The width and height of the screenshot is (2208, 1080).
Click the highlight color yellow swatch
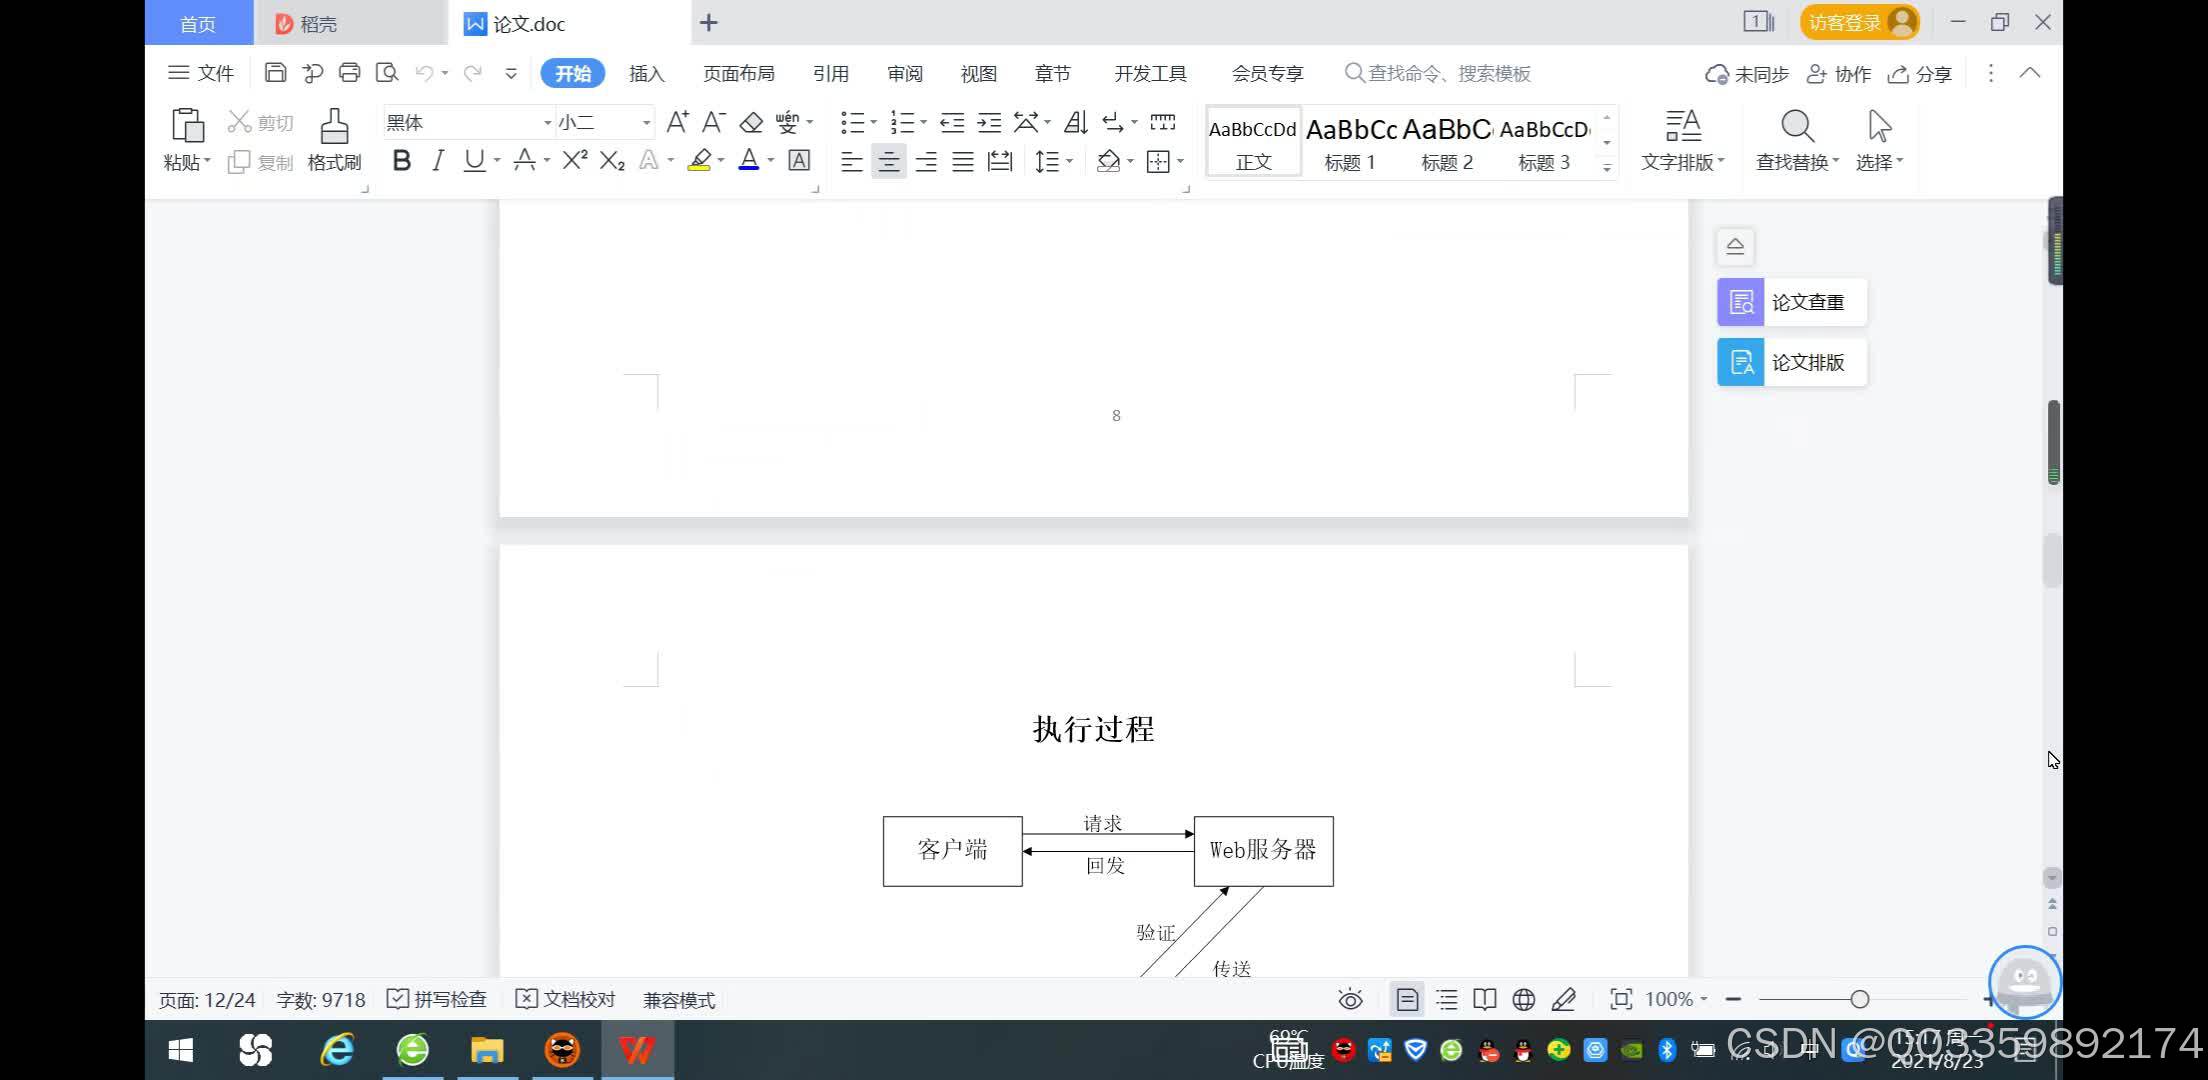click(x=699, y=160)
